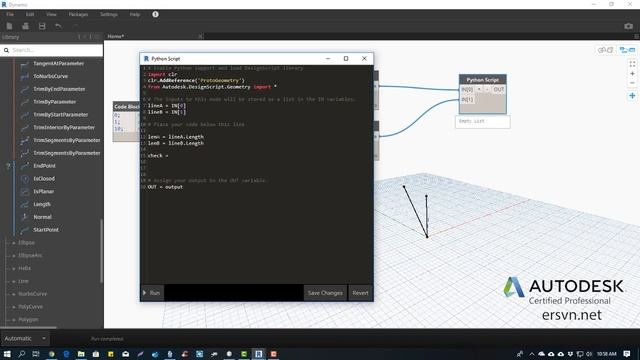The image size is (640, 360).
Task: Click the IN[1] port on Python Script node
Action: pos(467,100)
